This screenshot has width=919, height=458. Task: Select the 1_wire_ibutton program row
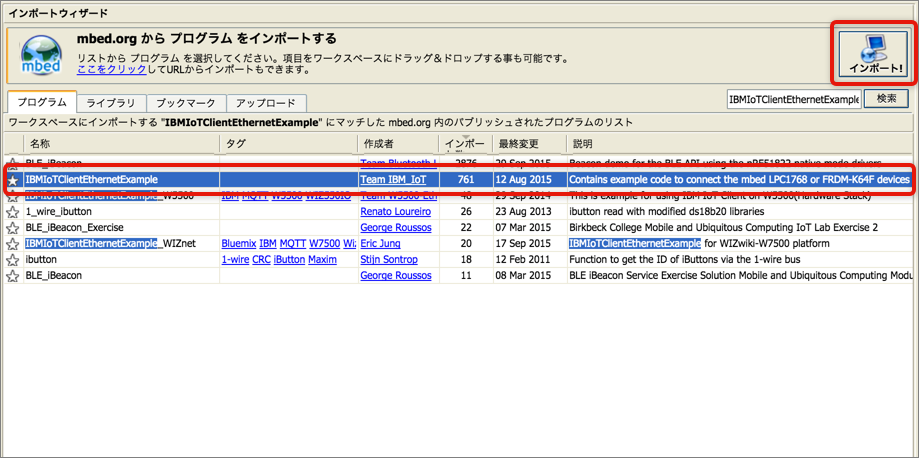457,211
